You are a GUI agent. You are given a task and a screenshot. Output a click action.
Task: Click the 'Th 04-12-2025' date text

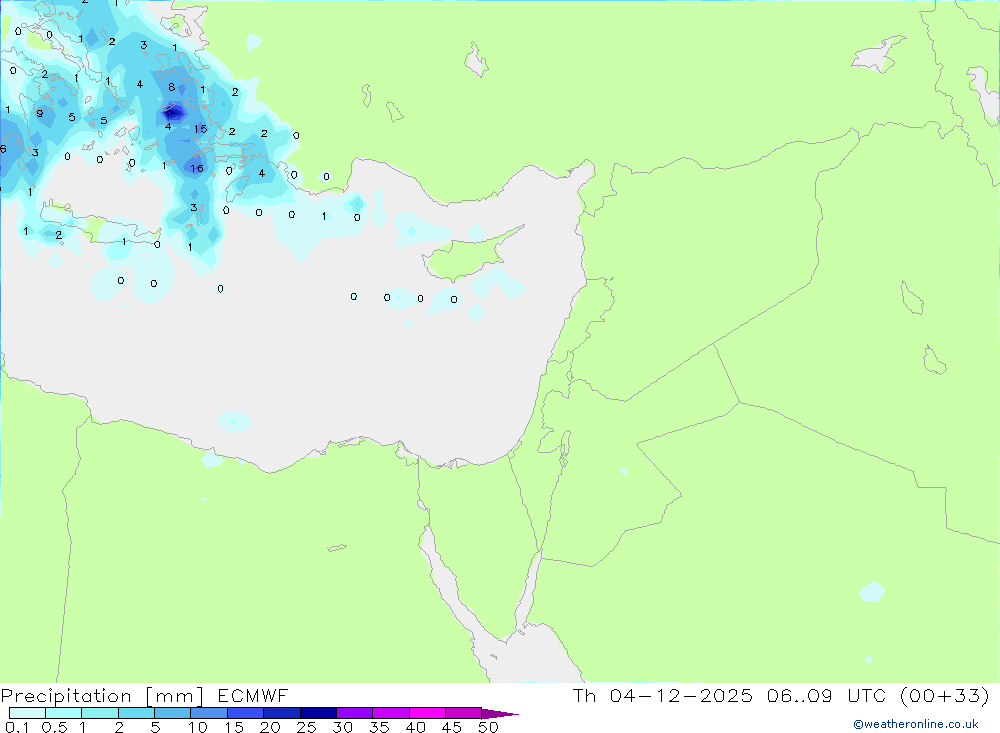pyautogui.click(x=663, y=695)
